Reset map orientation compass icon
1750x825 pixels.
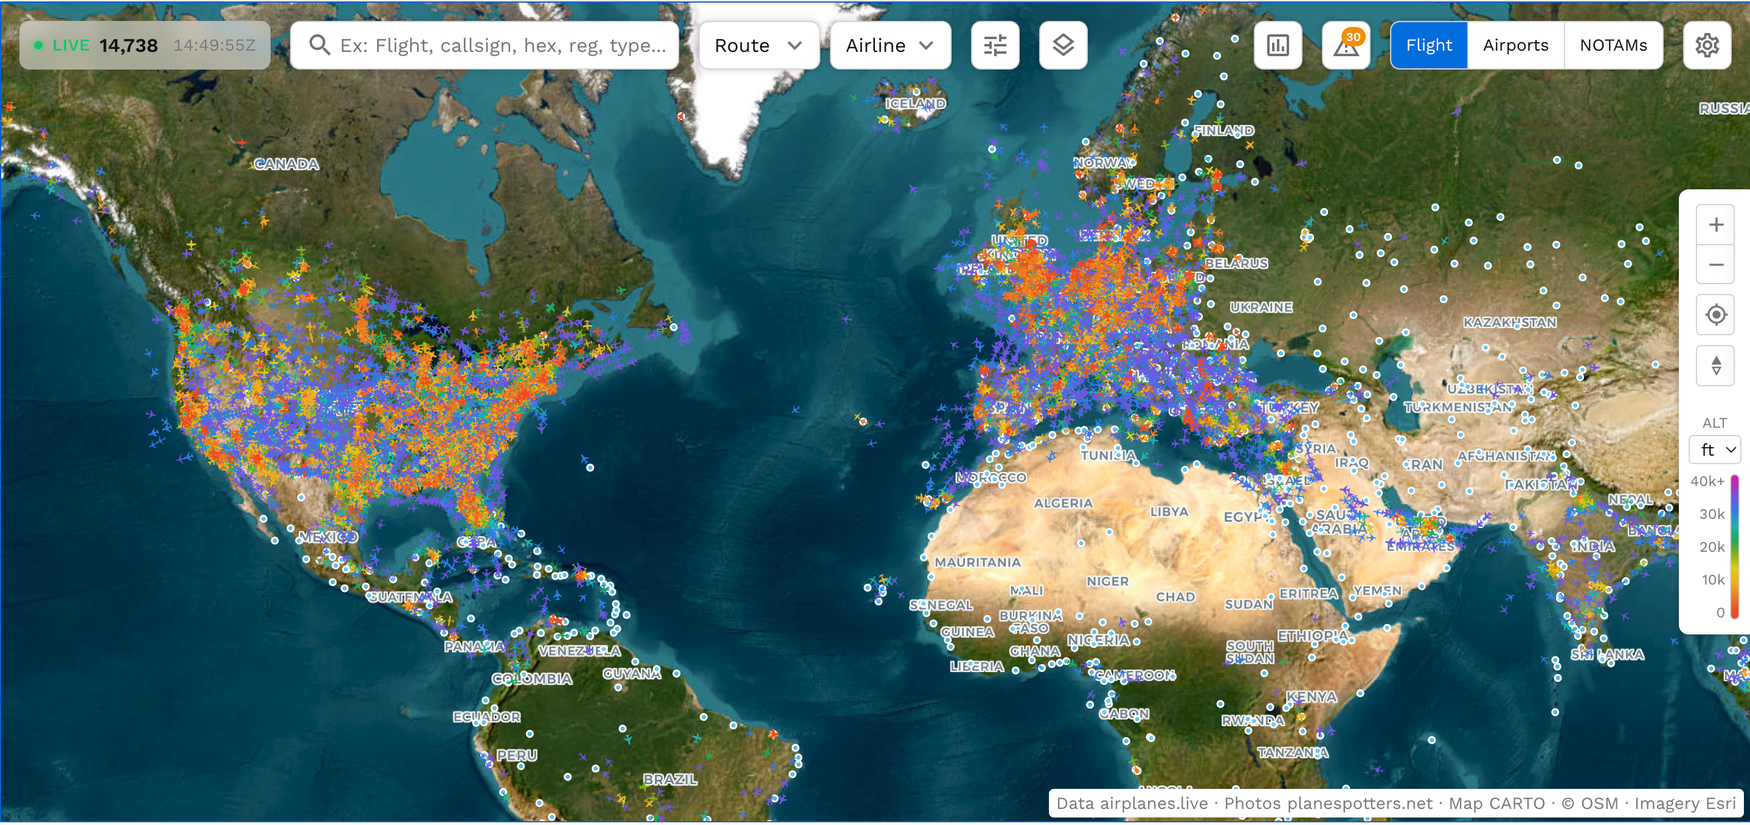(x=1716, y=366)
